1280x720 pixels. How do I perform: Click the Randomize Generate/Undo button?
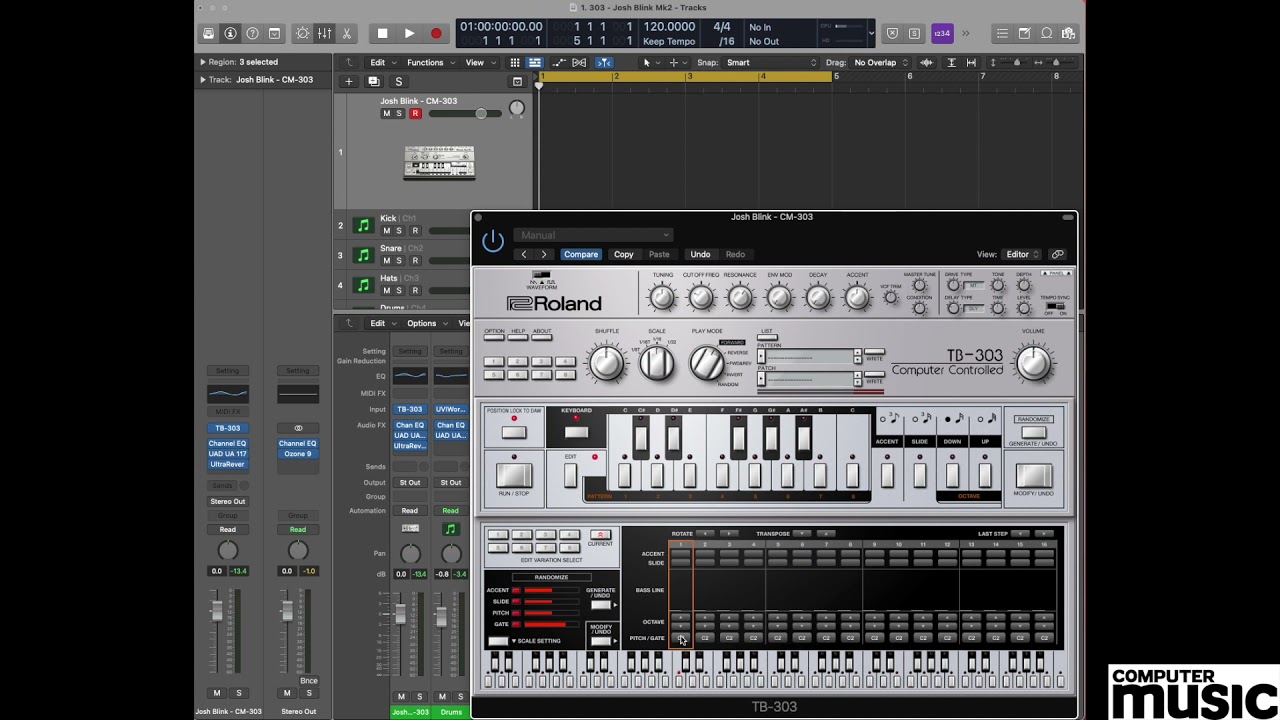click(x=1033, y=433)
